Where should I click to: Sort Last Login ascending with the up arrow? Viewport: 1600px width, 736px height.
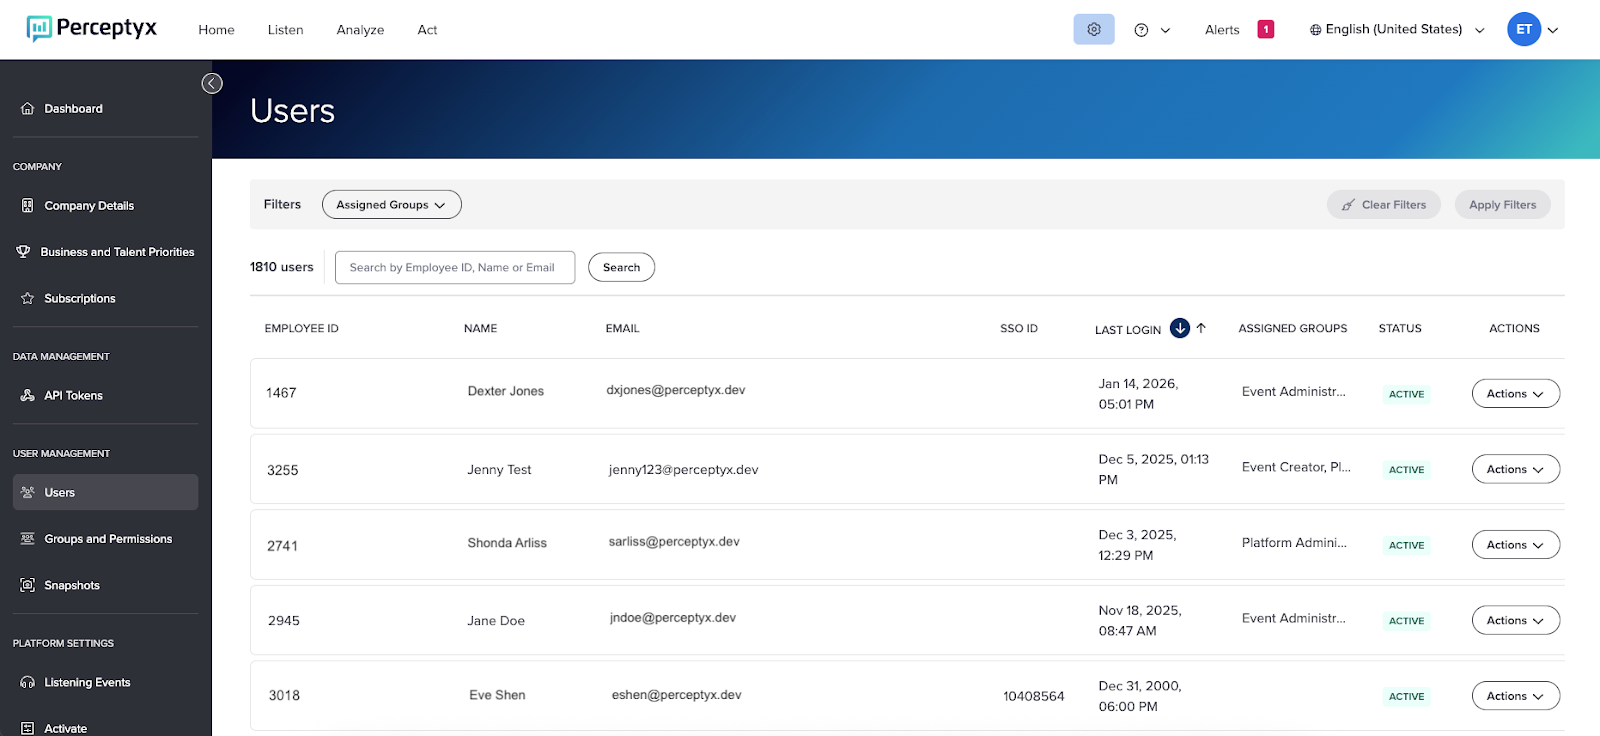(1201, 328)
